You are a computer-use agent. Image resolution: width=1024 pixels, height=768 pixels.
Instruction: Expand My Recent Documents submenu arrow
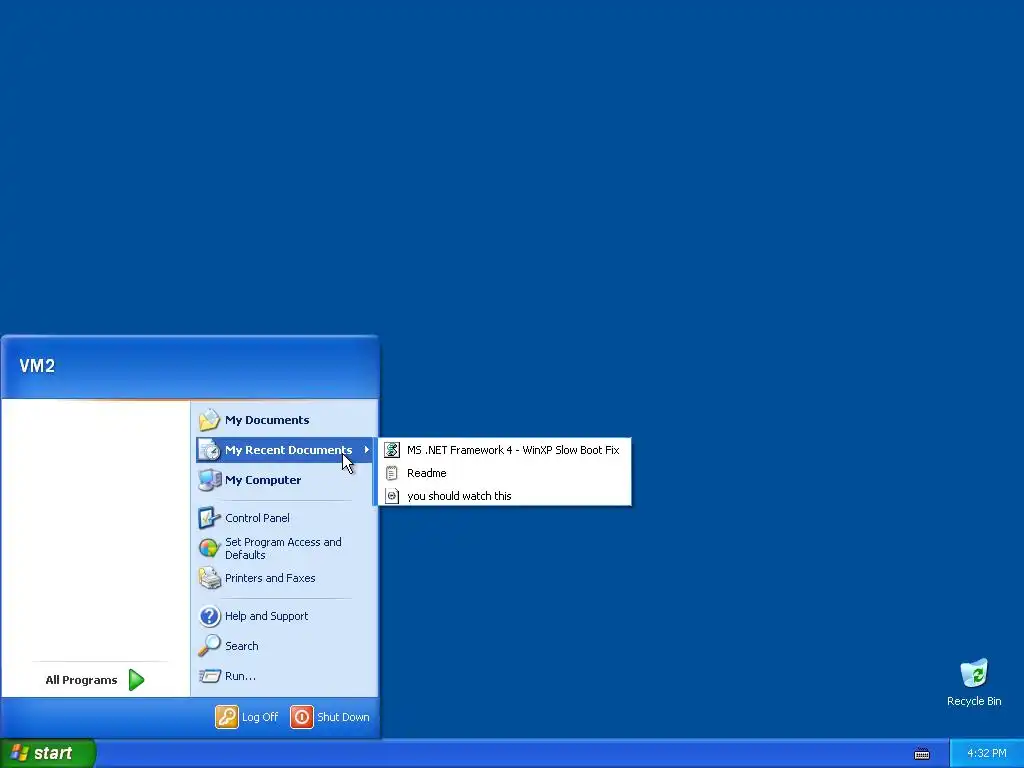(x=366, y=450)
